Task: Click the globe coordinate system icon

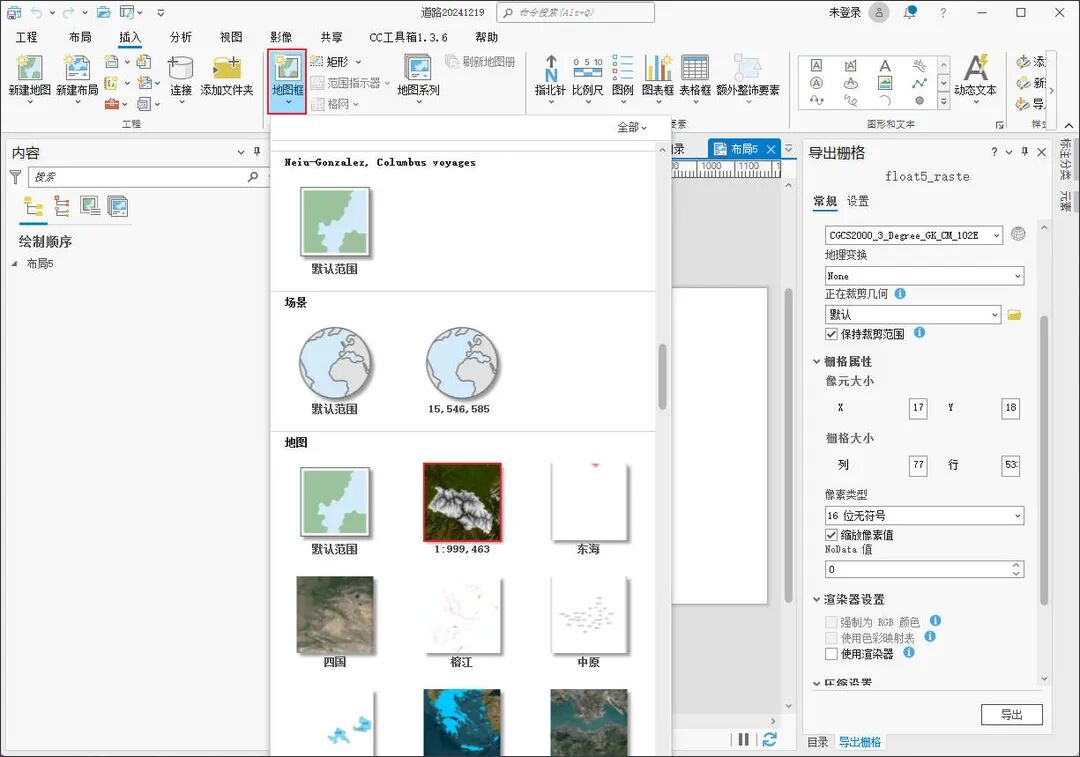Action: 1018,234
